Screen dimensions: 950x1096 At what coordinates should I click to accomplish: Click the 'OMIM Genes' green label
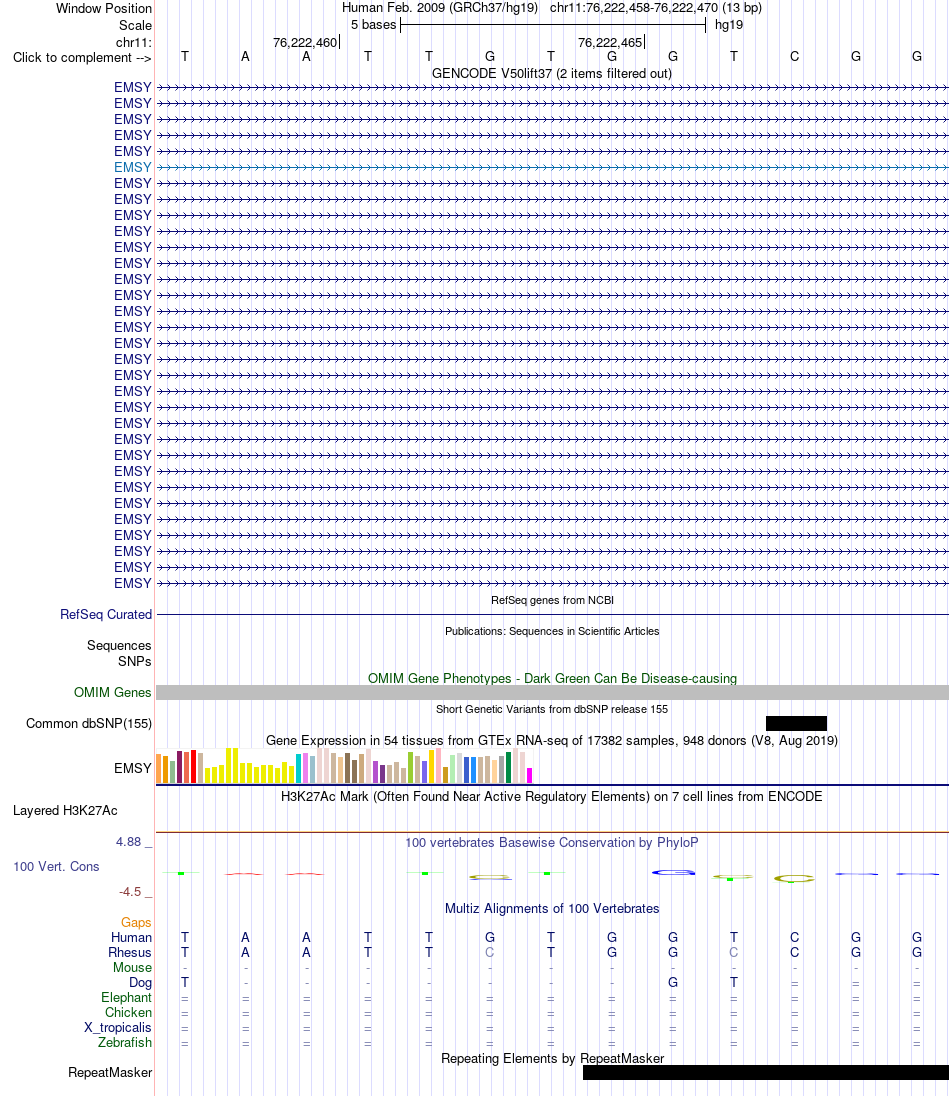[113, 693]
